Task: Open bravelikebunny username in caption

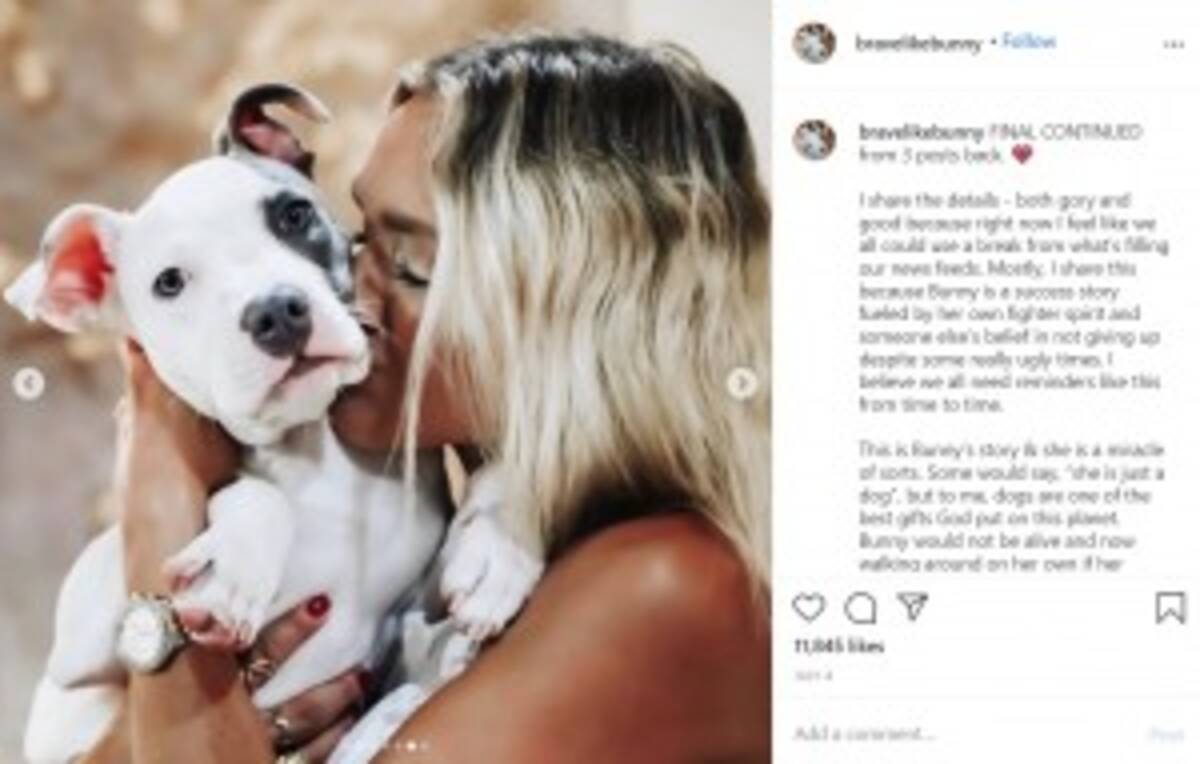Action: [x=921, y=132]
